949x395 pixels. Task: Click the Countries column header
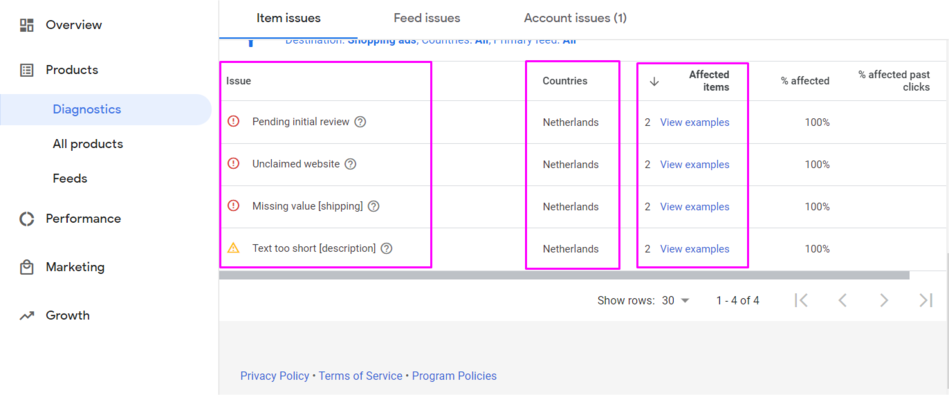(565, 81)
